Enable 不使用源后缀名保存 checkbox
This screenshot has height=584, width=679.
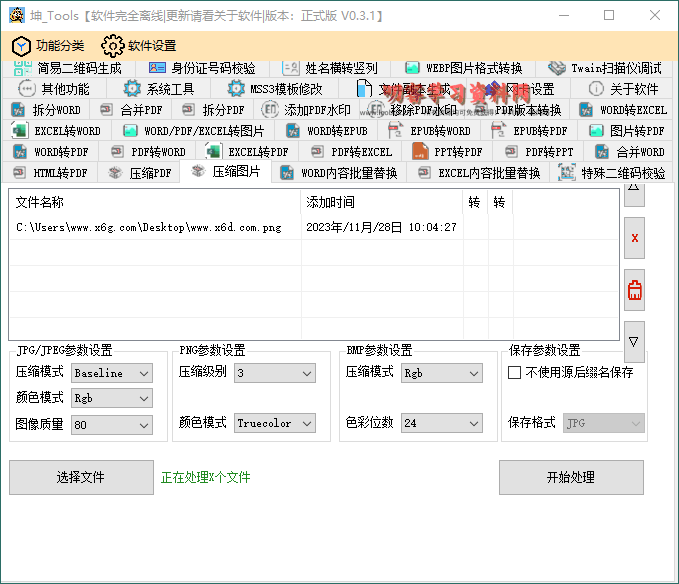515,373
